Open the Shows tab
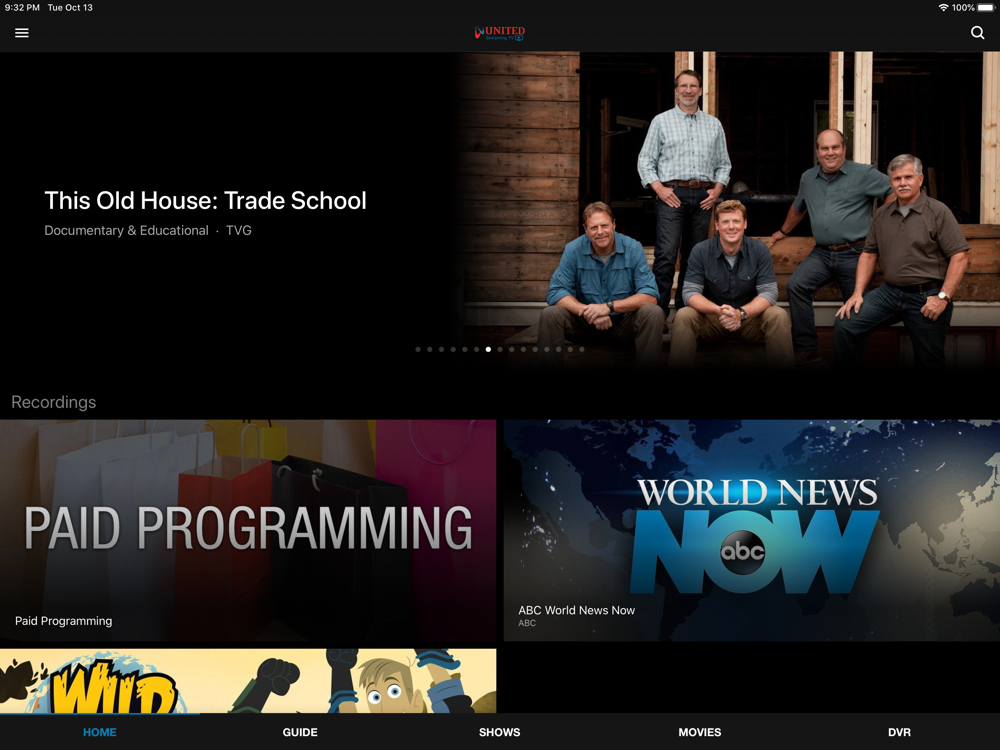This screenshot has height=750, width=1000. (x=499, y=732)
